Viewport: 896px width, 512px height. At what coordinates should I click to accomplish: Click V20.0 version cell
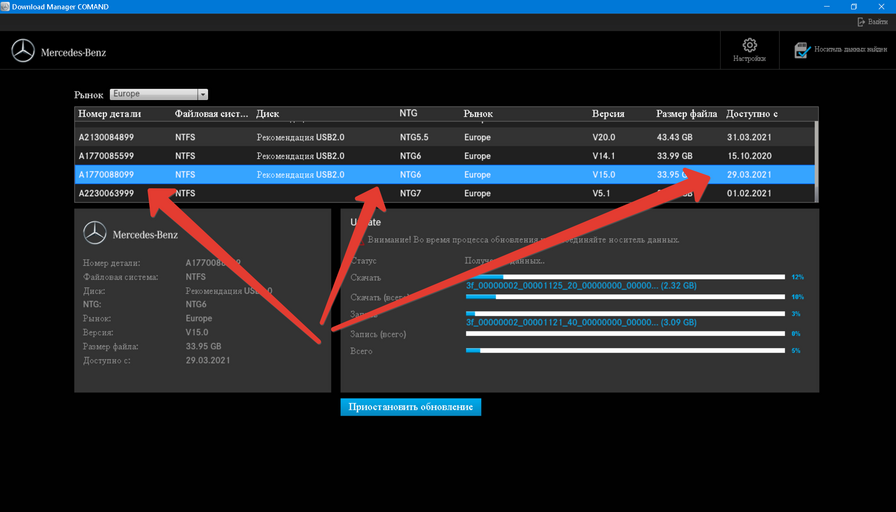point(603,137)
